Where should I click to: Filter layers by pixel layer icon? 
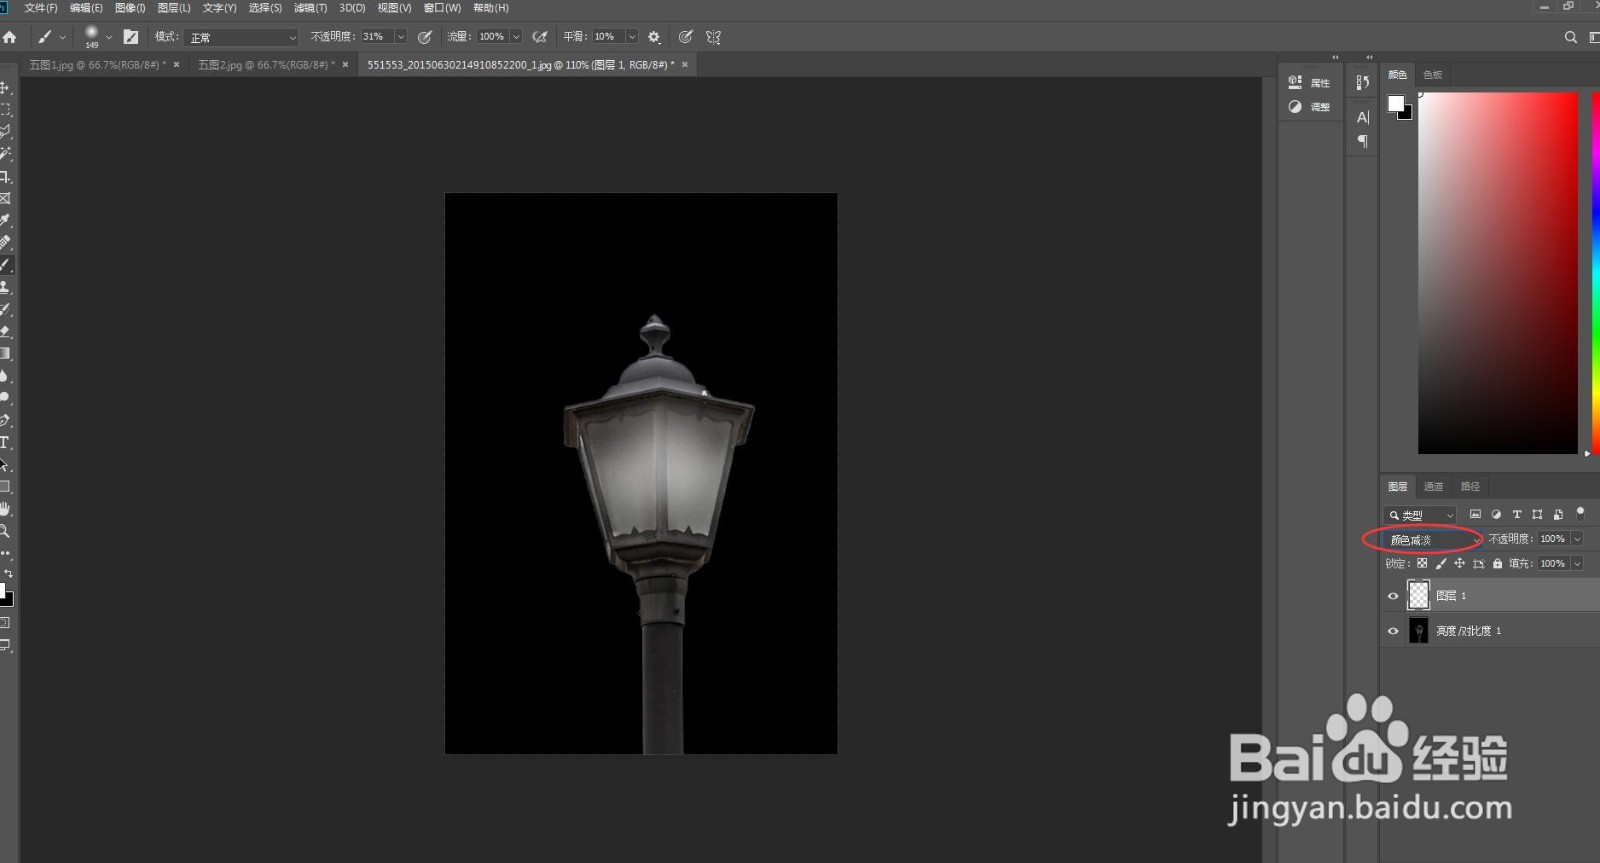tap(1475, 514)
